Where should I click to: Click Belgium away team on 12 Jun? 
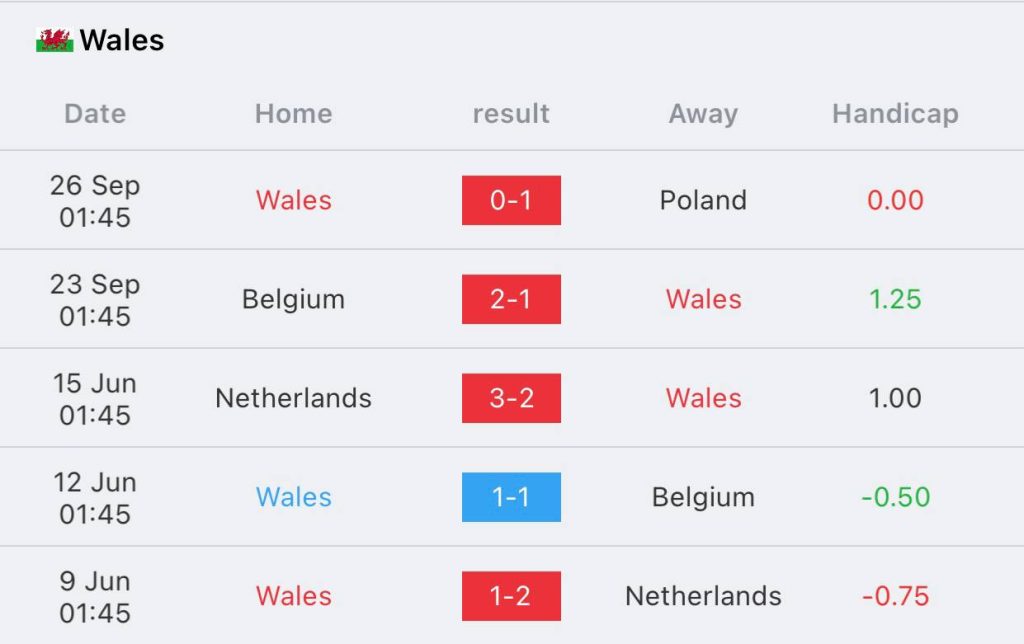pyautogui.click(x=703, y=497)
